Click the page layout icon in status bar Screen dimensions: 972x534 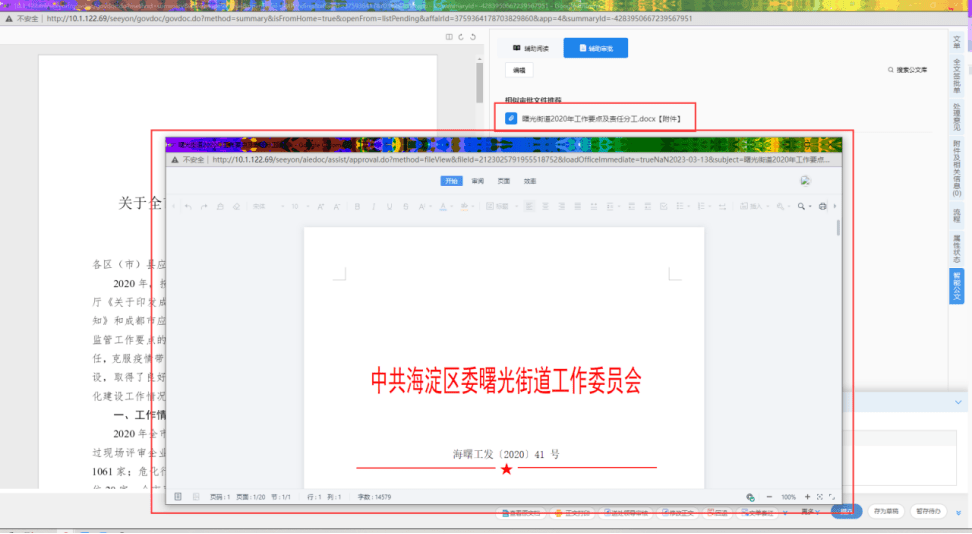178,497
